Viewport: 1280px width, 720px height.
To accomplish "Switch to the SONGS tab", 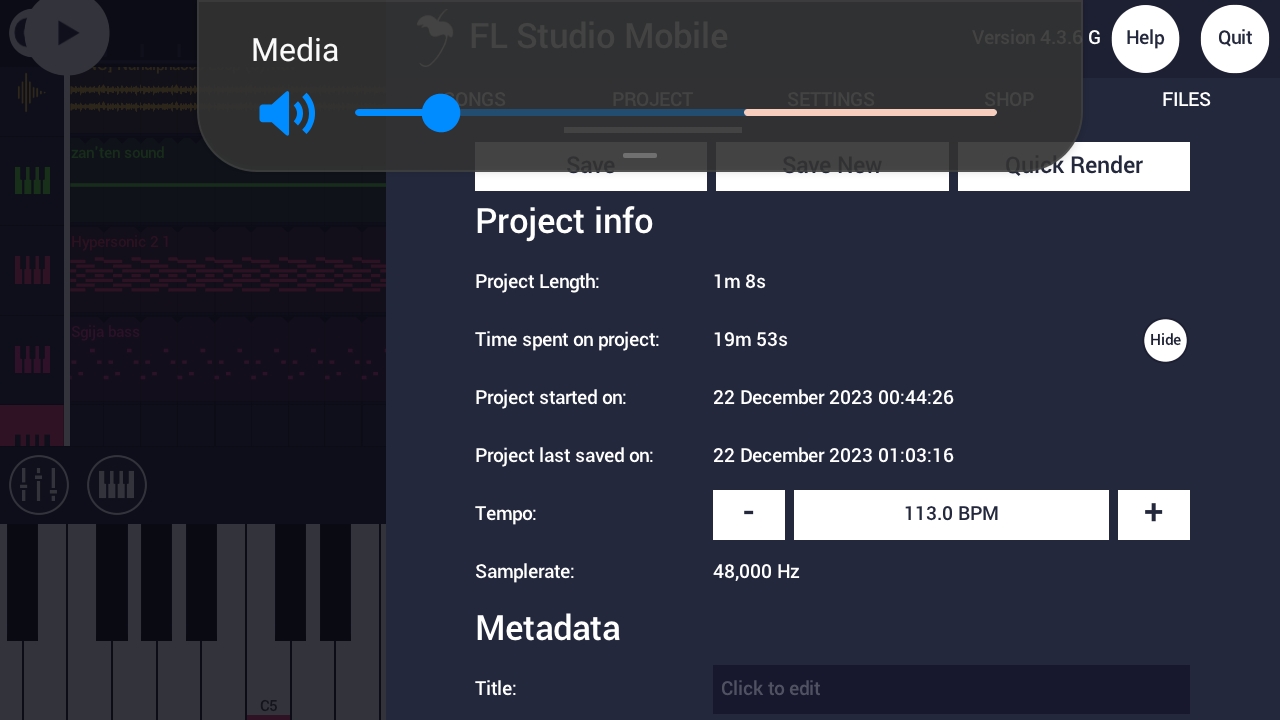I will [x=475, y=99].
